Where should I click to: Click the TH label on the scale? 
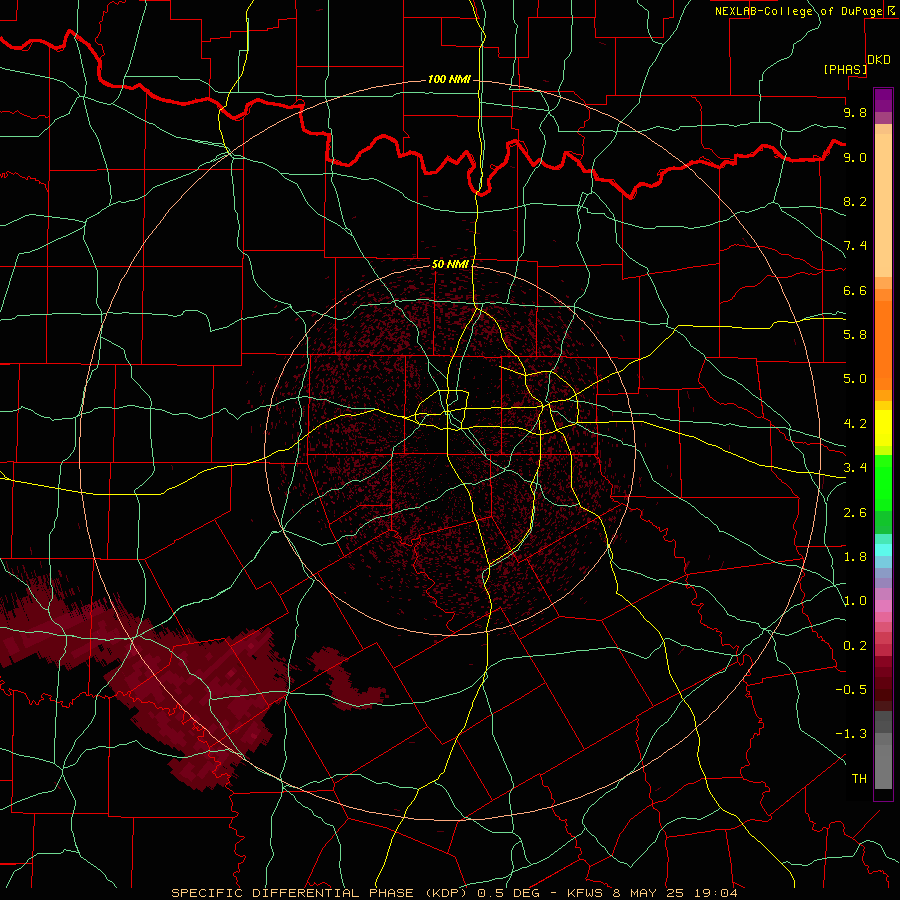coord(859,779)
